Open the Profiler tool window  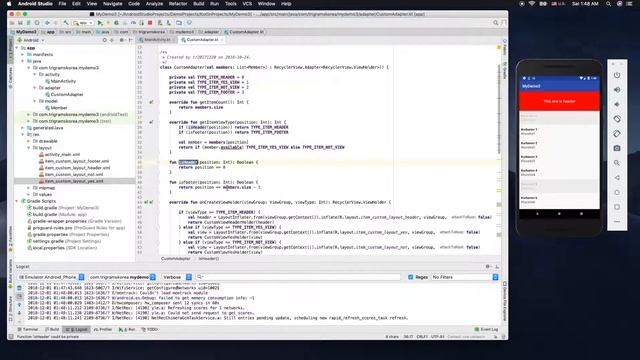point(103,329)
